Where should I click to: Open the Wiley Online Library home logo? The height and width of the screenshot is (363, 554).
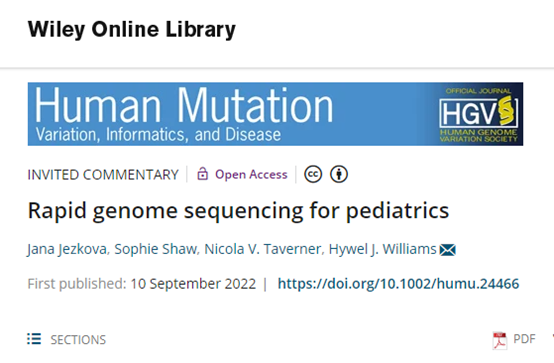point(132,29)
